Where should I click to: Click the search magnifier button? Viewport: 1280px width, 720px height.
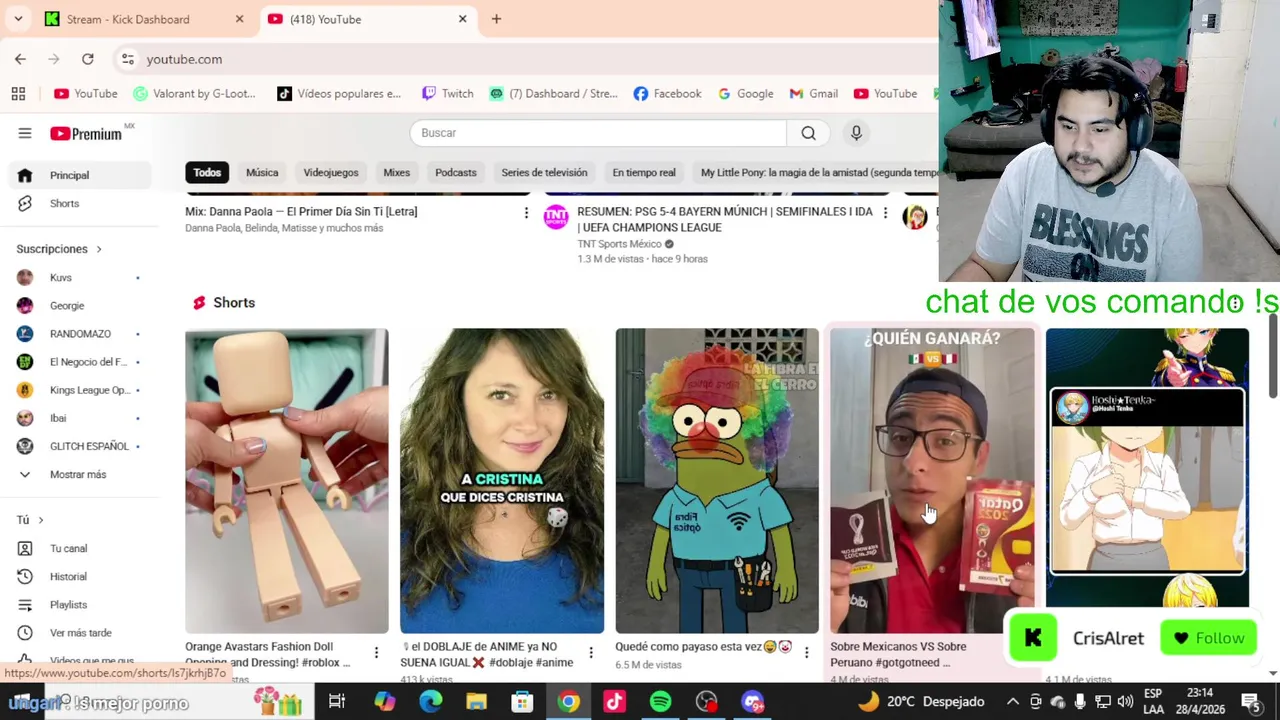pos(808,133)
